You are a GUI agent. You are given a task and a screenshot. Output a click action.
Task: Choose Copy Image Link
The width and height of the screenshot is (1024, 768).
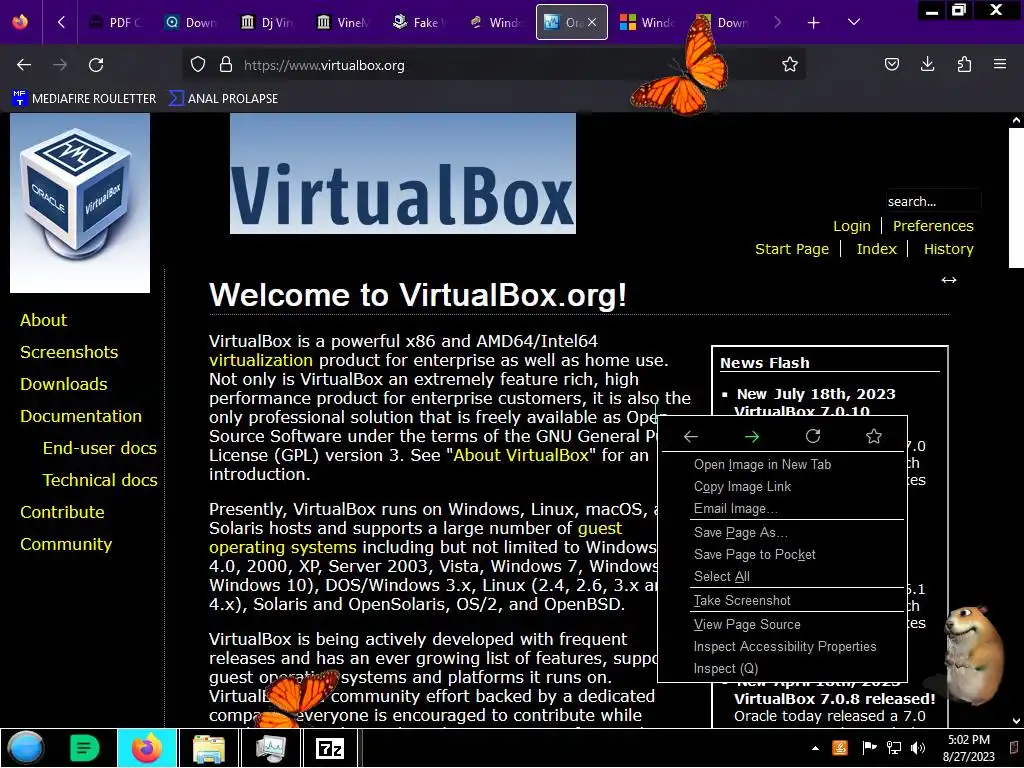tap(782, 487)
